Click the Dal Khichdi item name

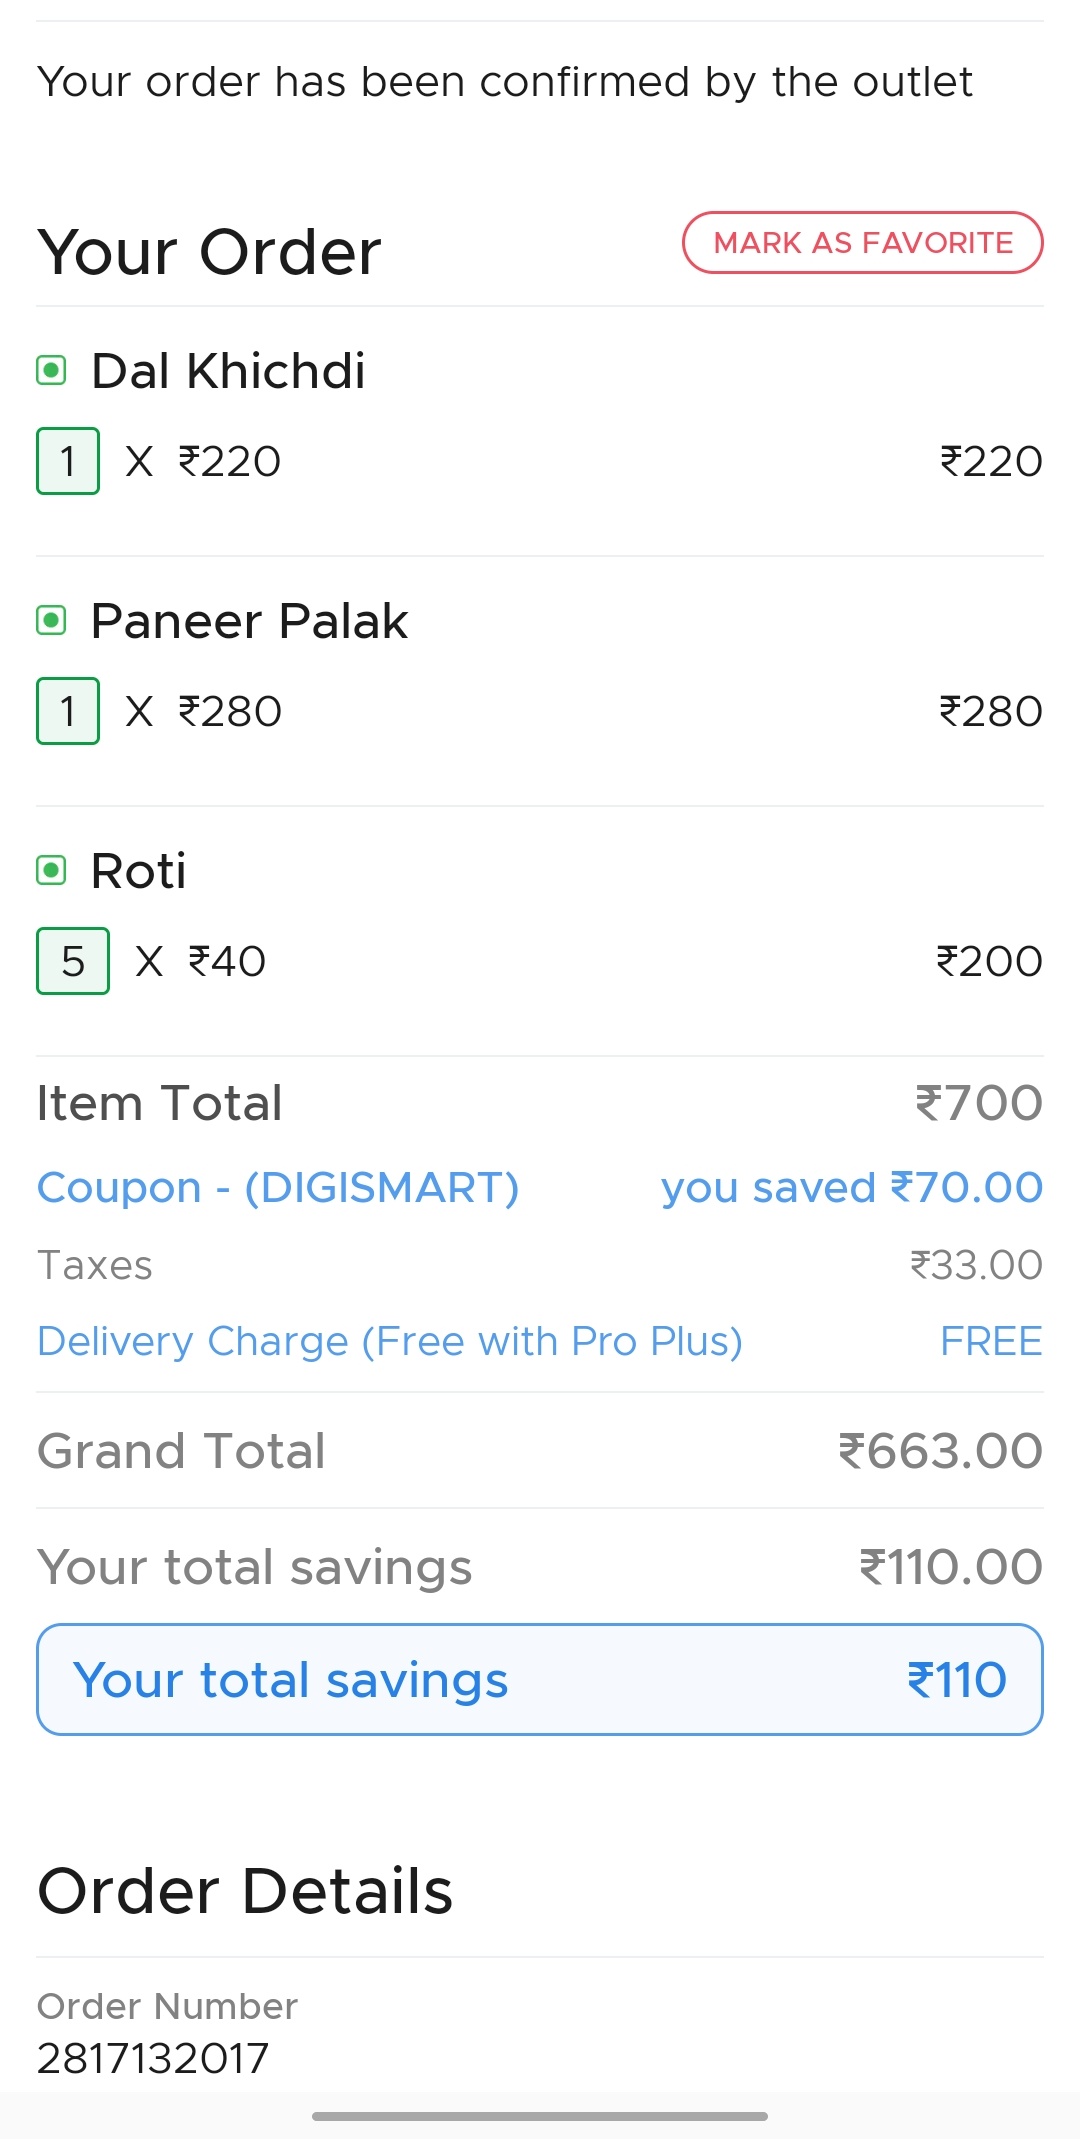[228, 371]
